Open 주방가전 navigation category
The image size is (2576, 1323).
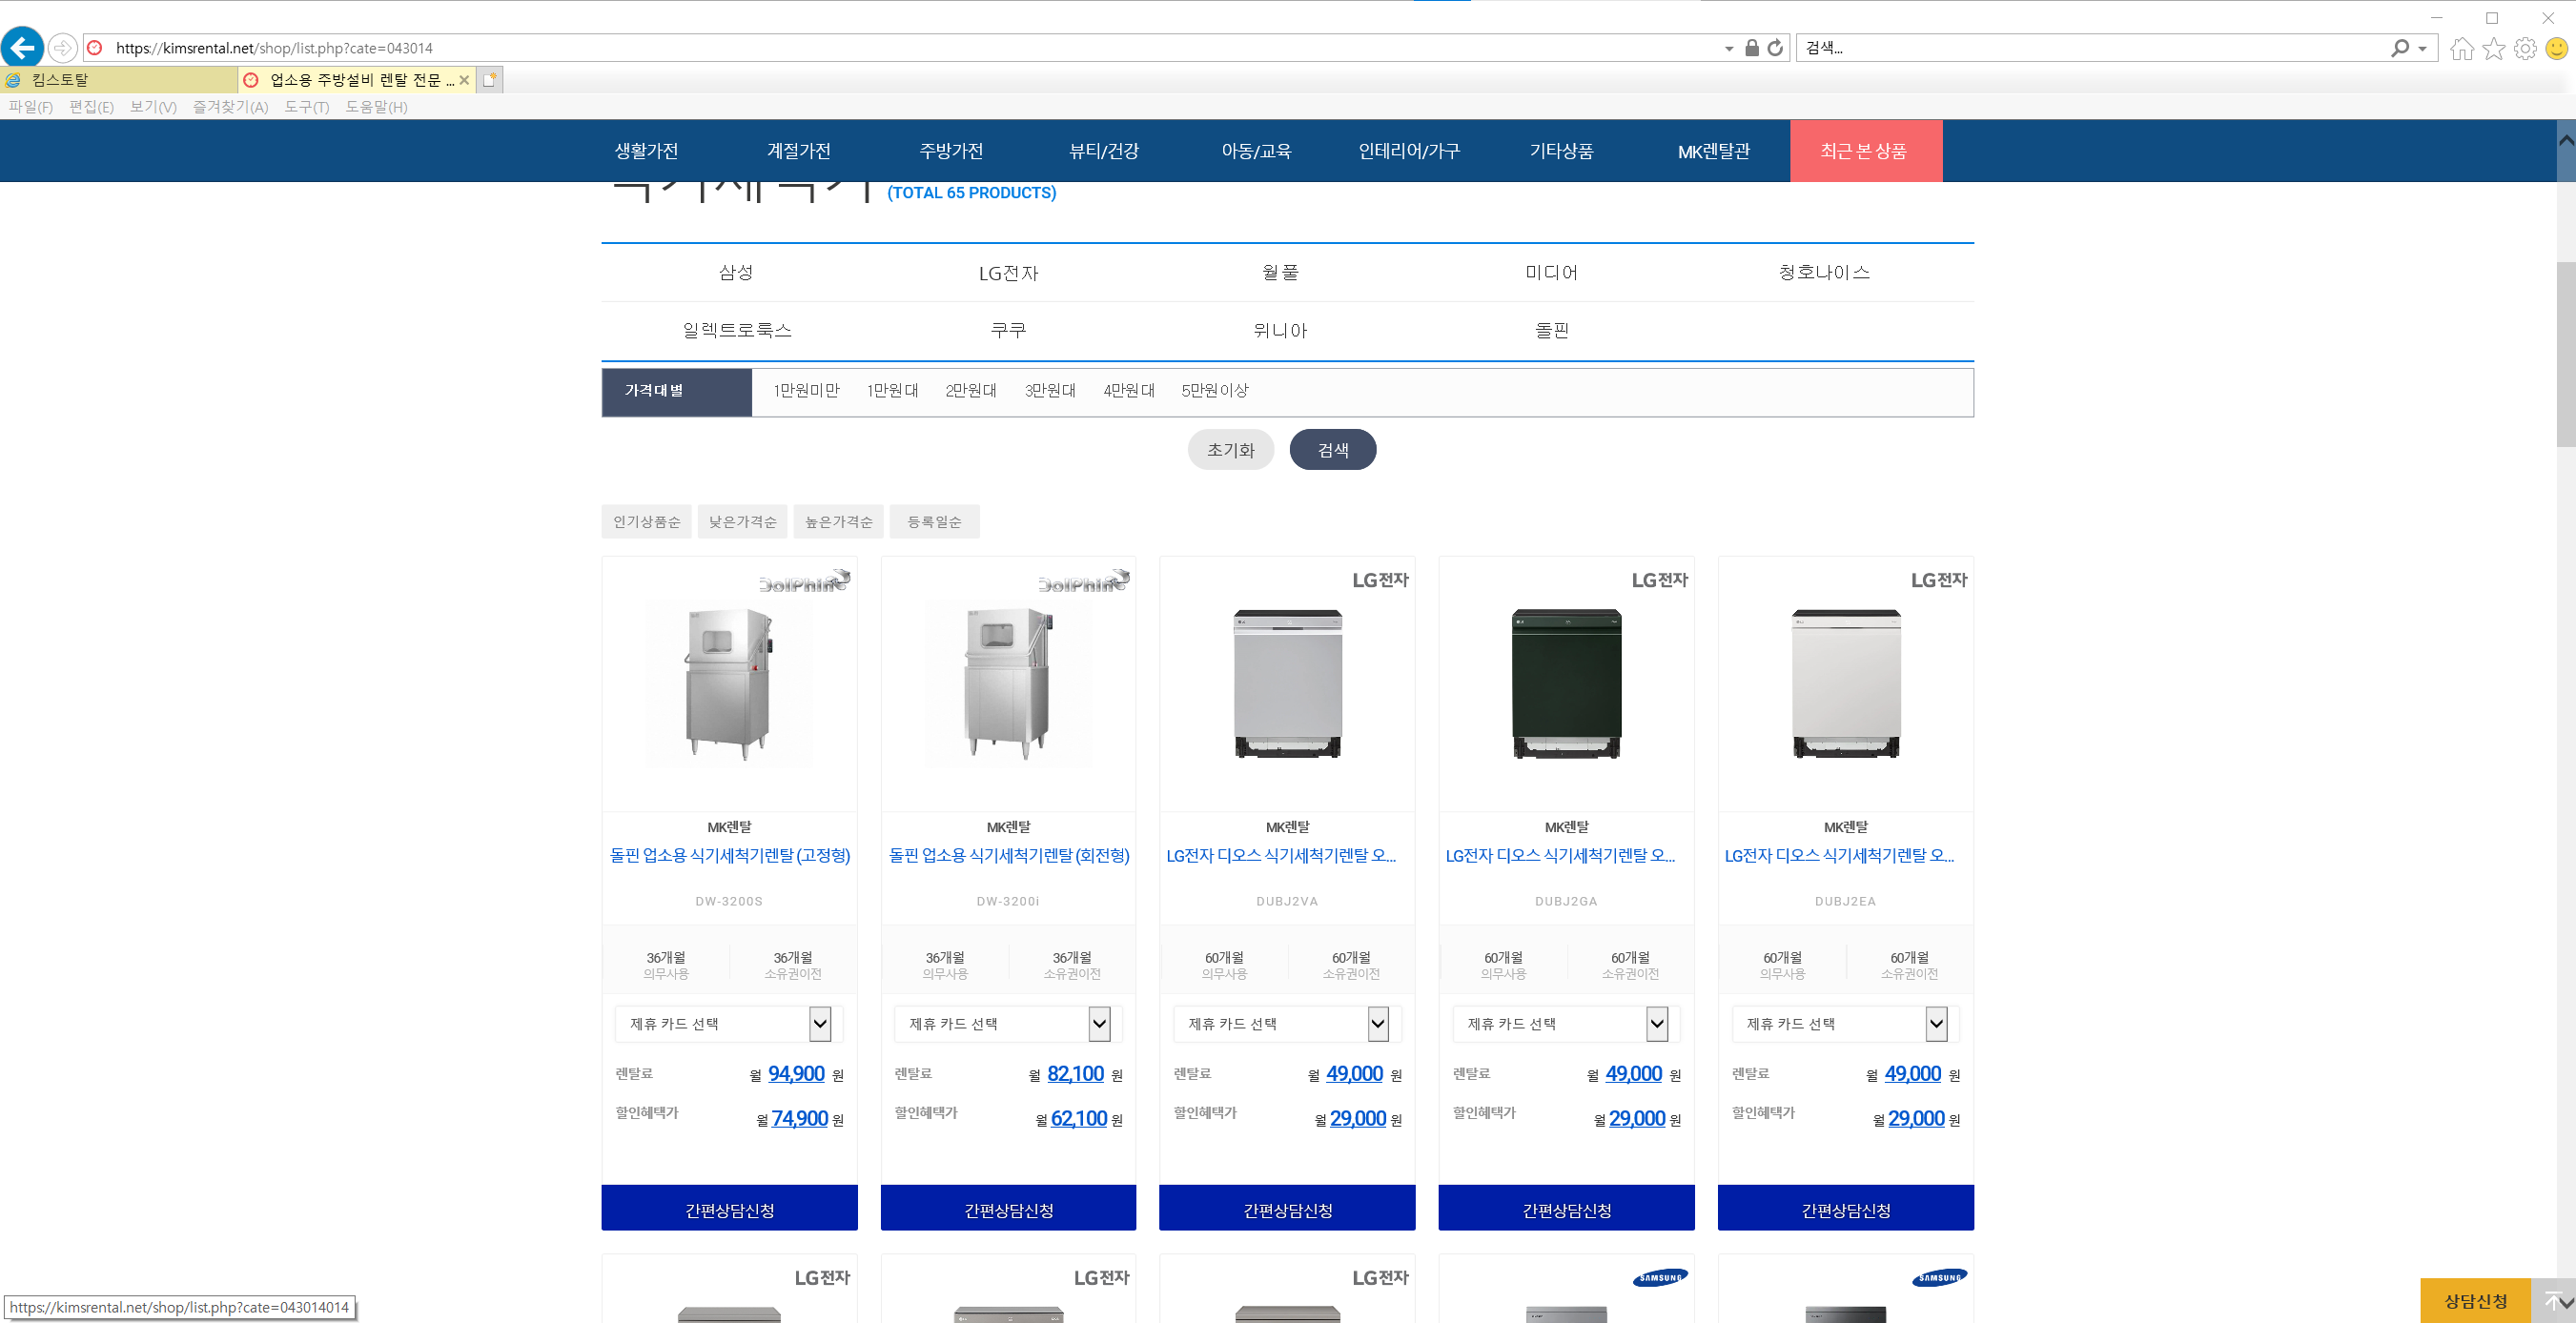(952, 151)
